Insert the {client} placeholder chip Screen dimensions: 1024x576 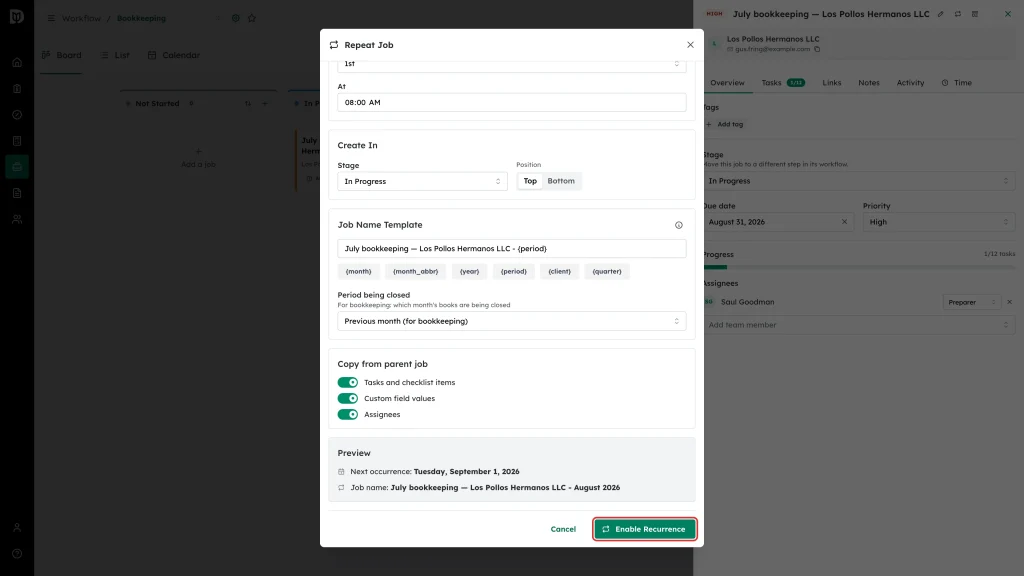(x=560, y=272)
